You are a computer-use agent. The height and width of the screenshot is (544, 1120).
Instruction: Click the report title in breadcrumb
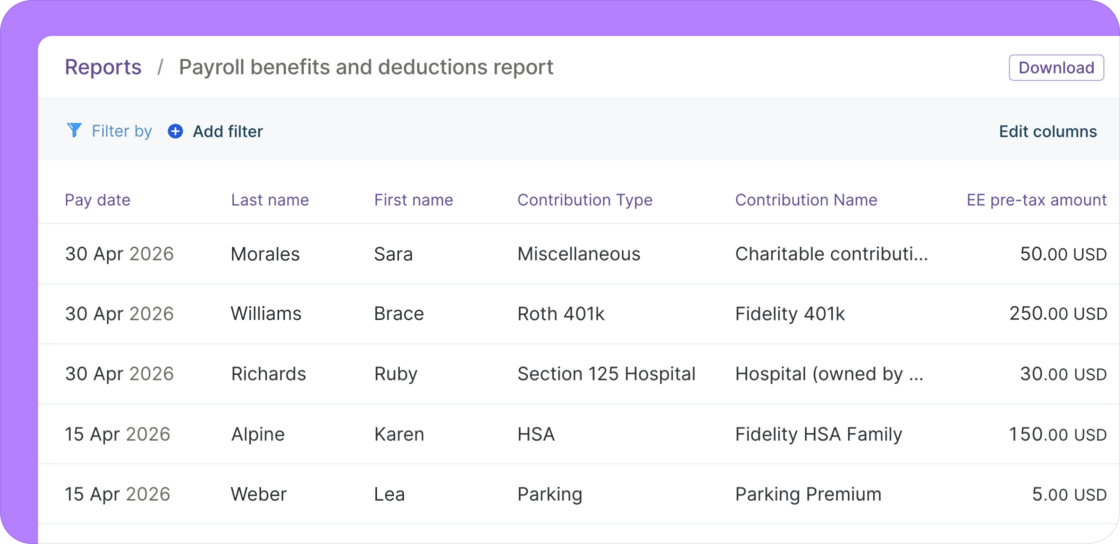366,67
